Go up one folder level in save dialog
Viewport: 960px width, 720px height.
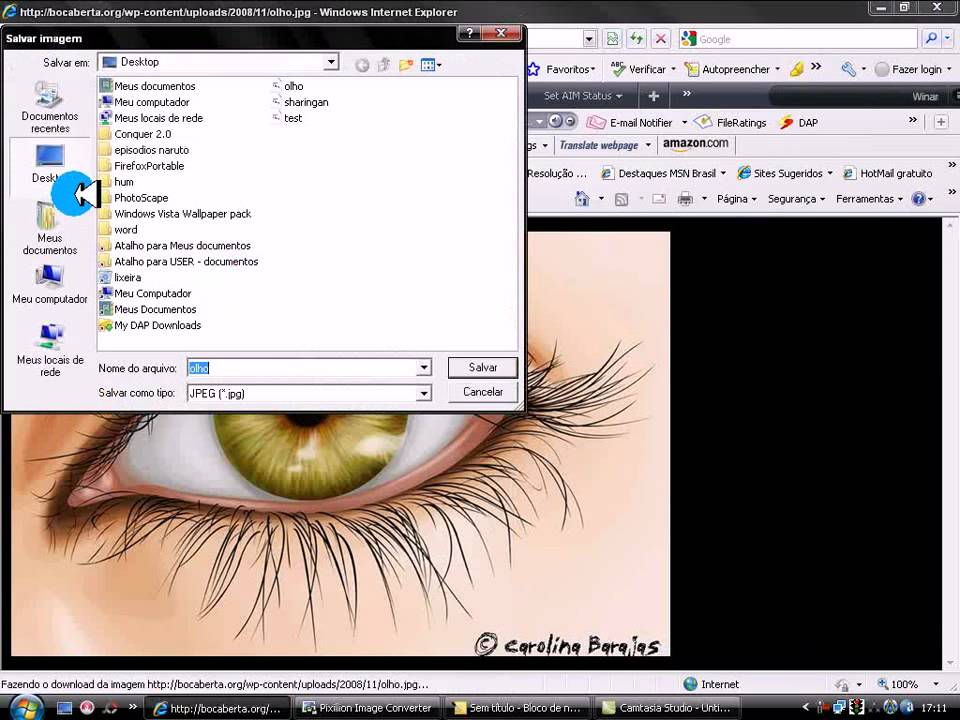[x=384, y=64]
